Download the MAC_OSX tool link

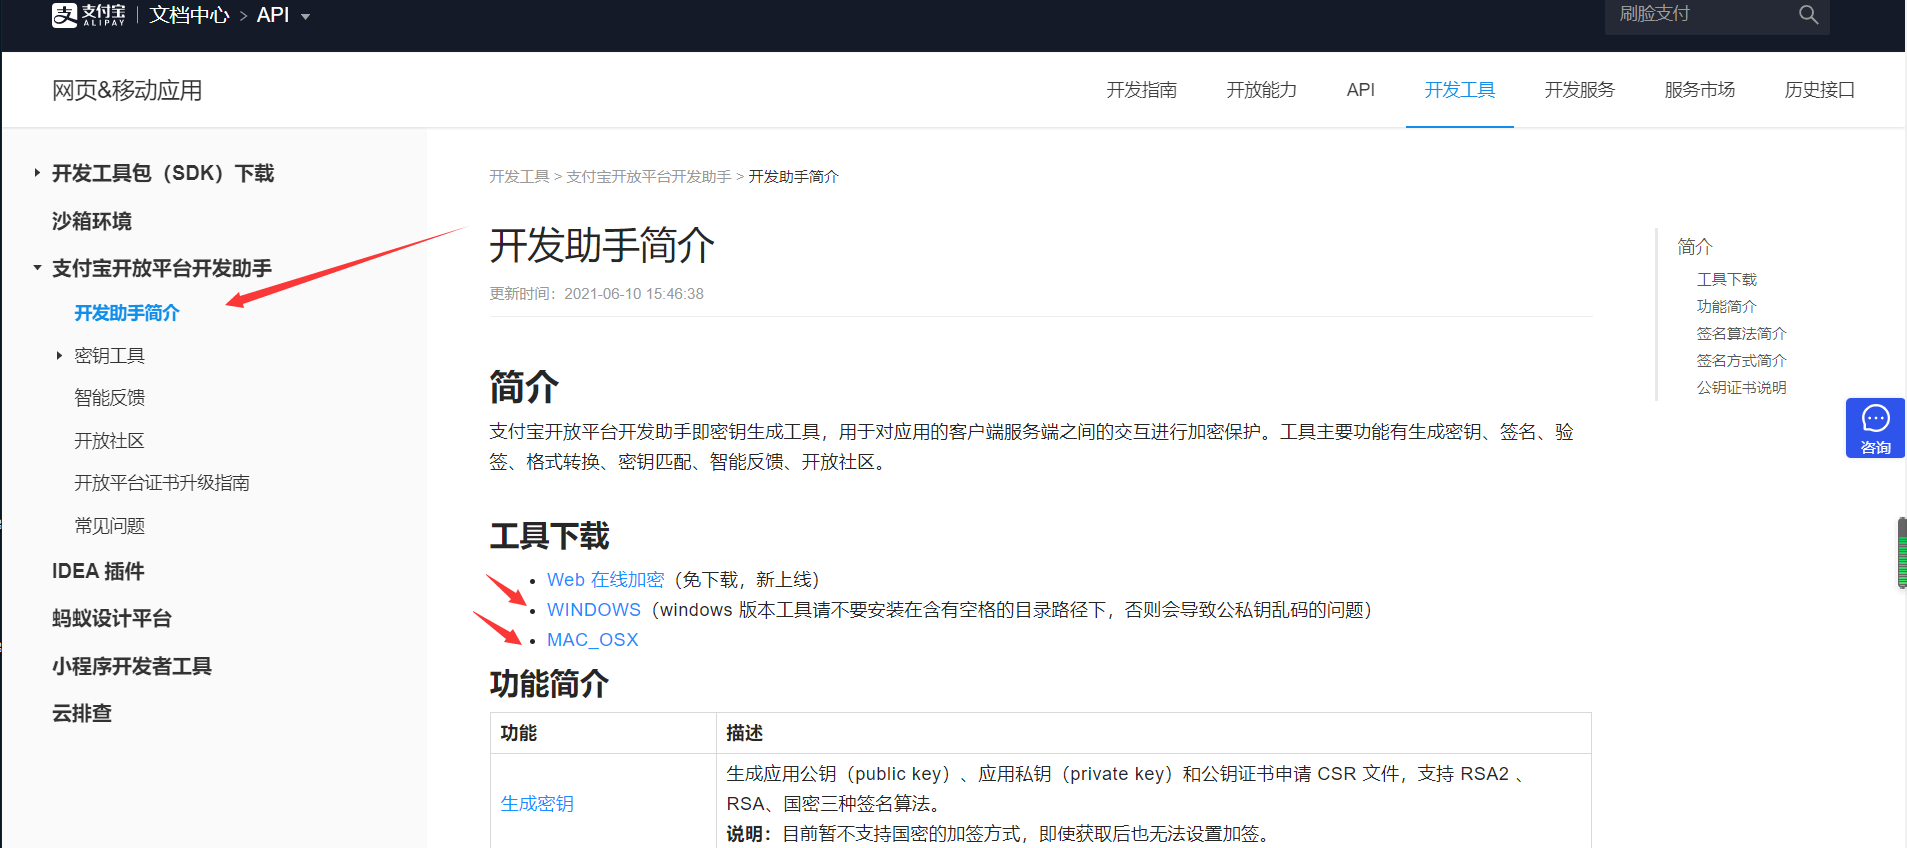(x=593, y=640)
